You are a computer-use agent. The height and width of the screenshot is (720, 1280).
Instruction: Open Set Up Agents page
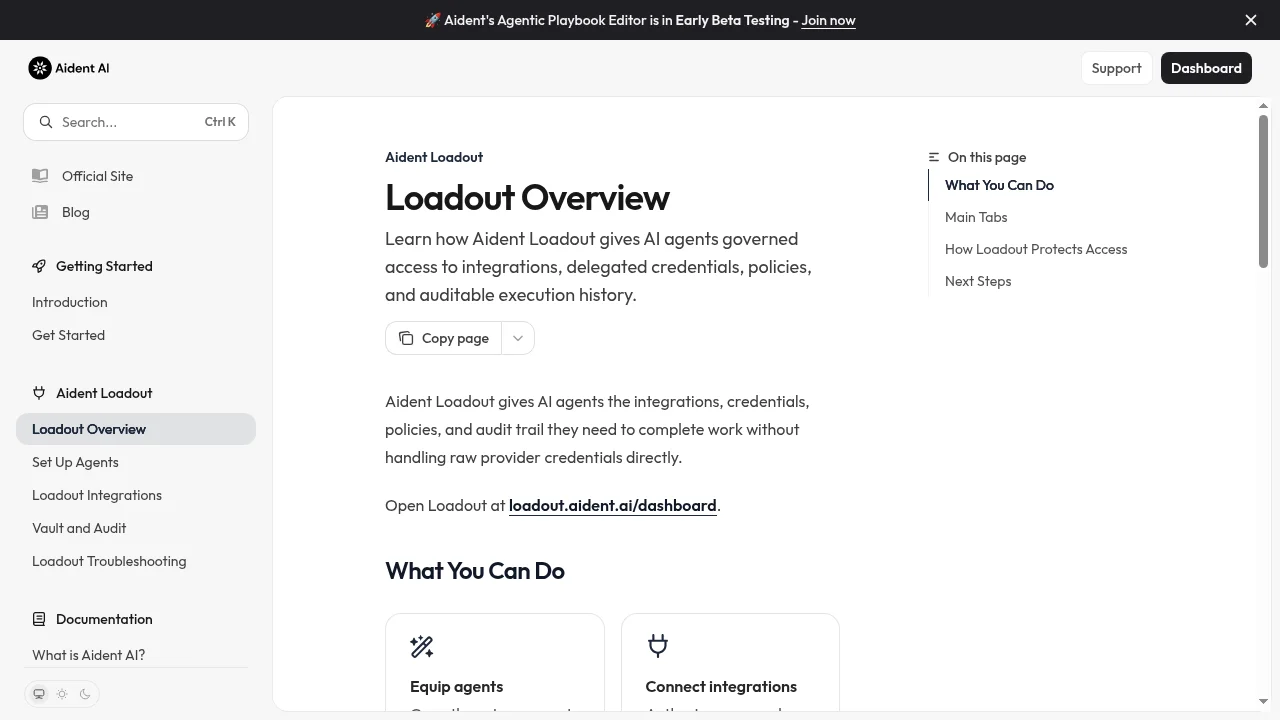75,462
